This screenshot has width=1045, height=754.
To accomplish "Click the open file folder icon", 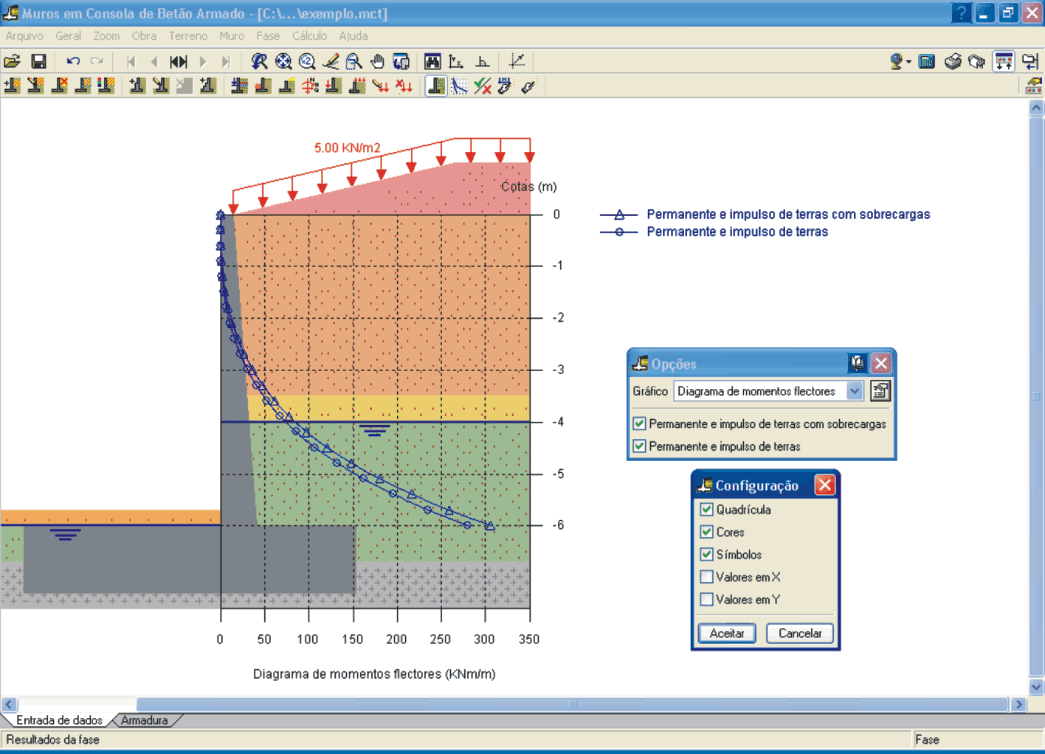I will [12, 62].
